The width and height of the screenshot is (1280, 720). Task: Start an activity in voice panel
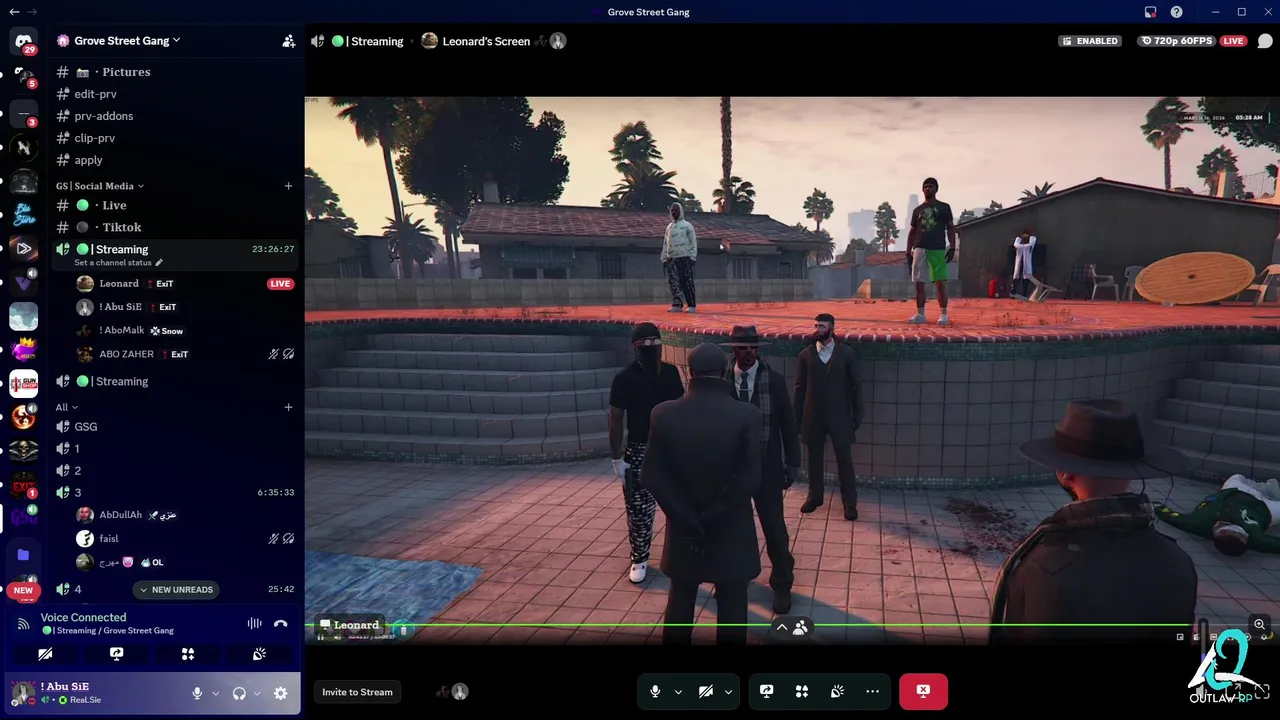click(187, 654)
